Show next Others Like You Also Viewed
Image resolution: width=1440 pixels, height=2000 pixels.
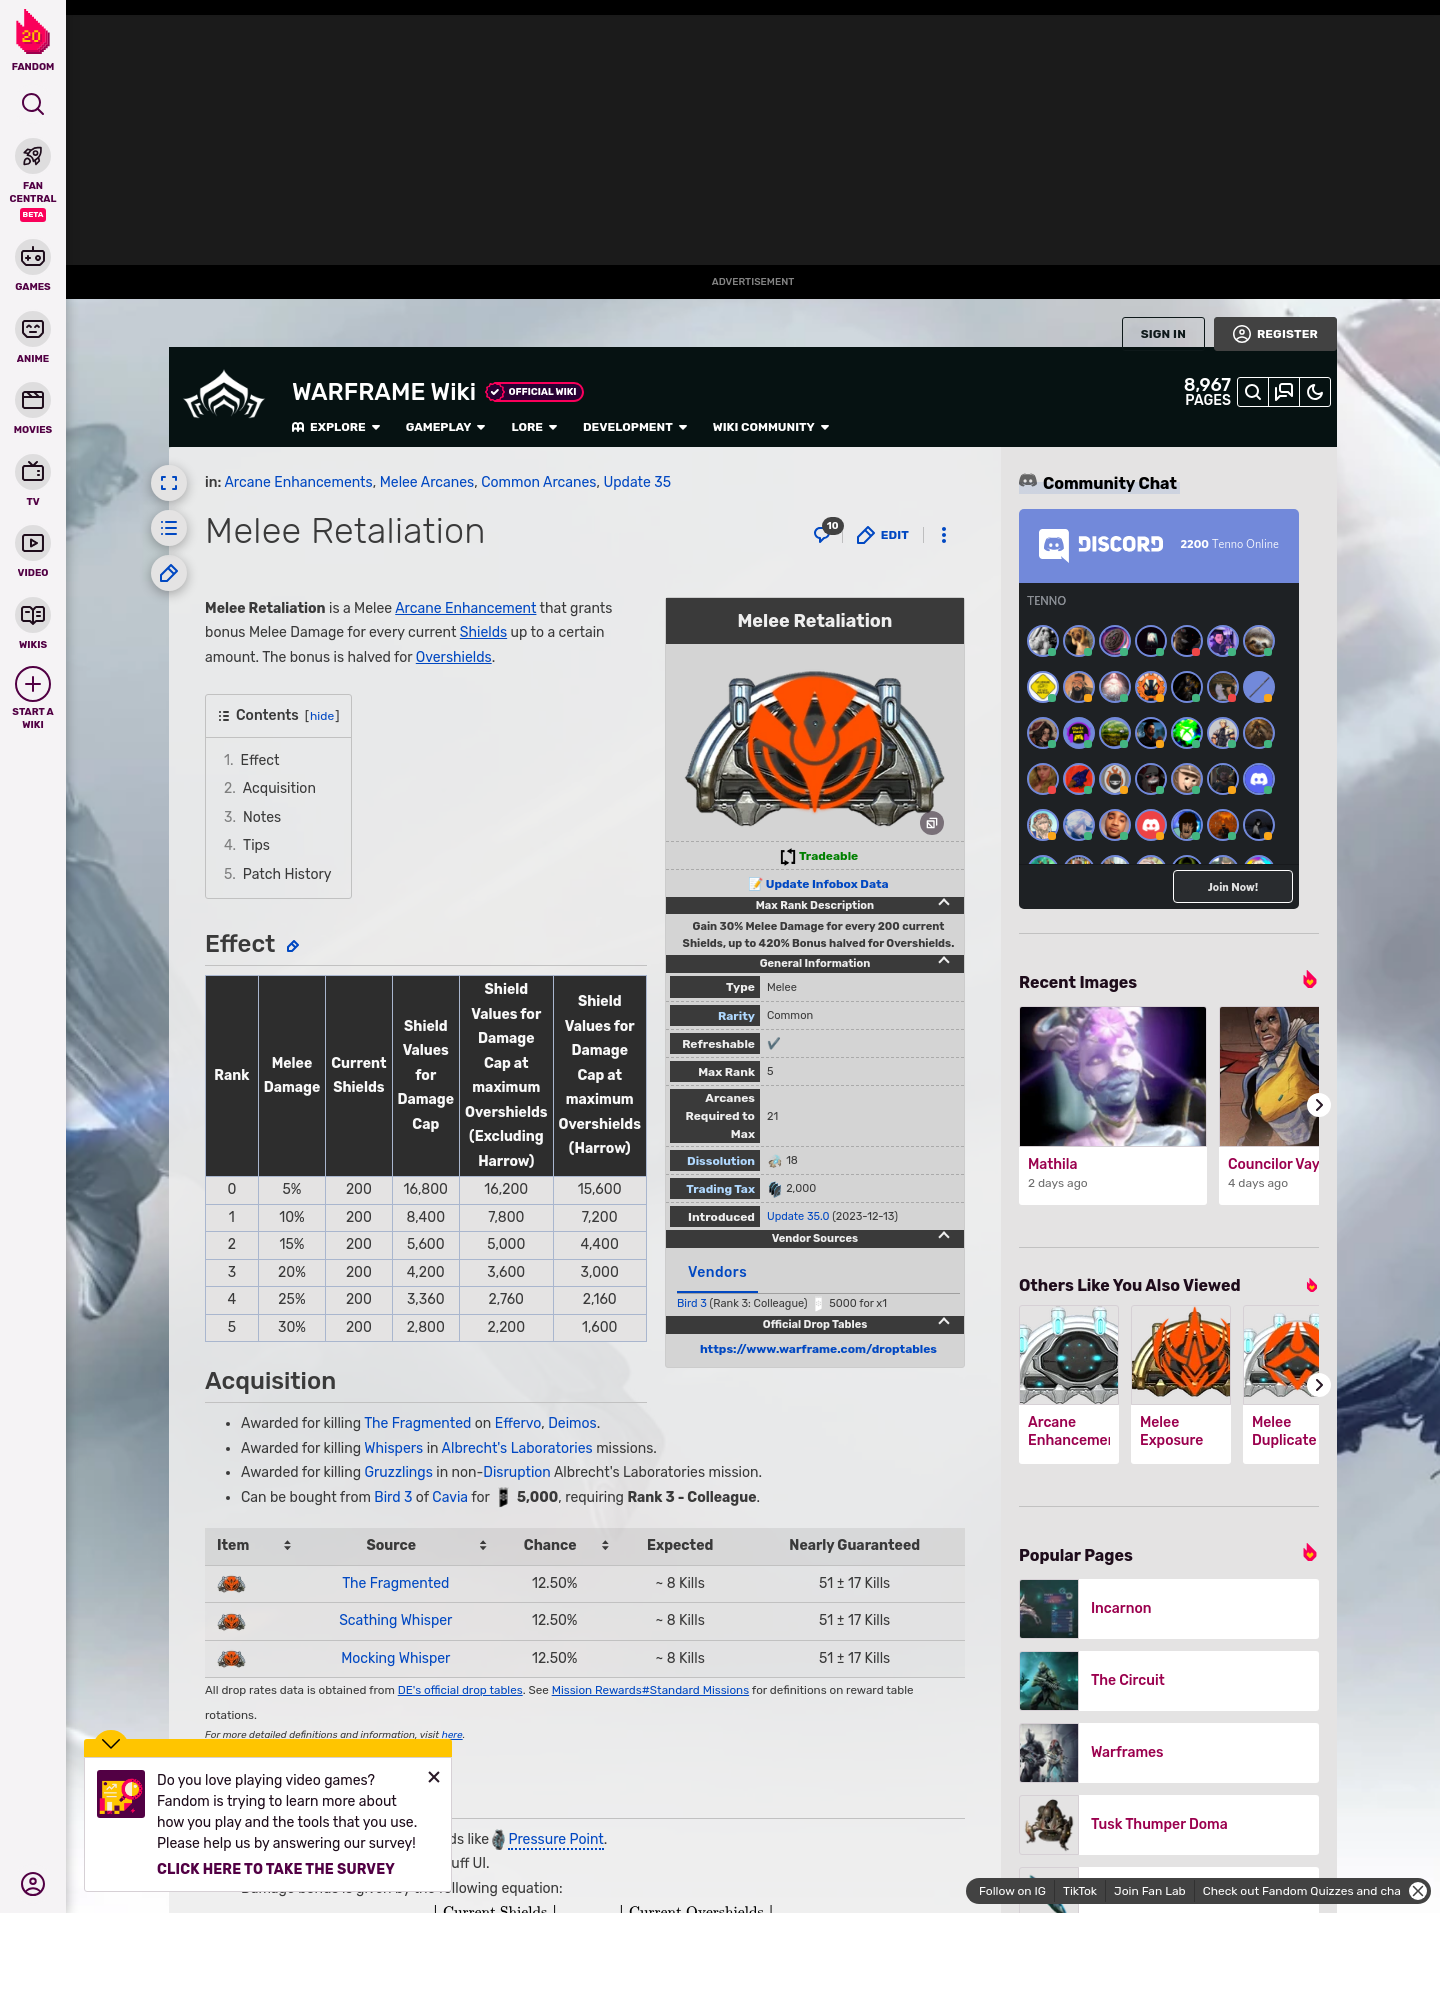[x=1319, y=1385]
